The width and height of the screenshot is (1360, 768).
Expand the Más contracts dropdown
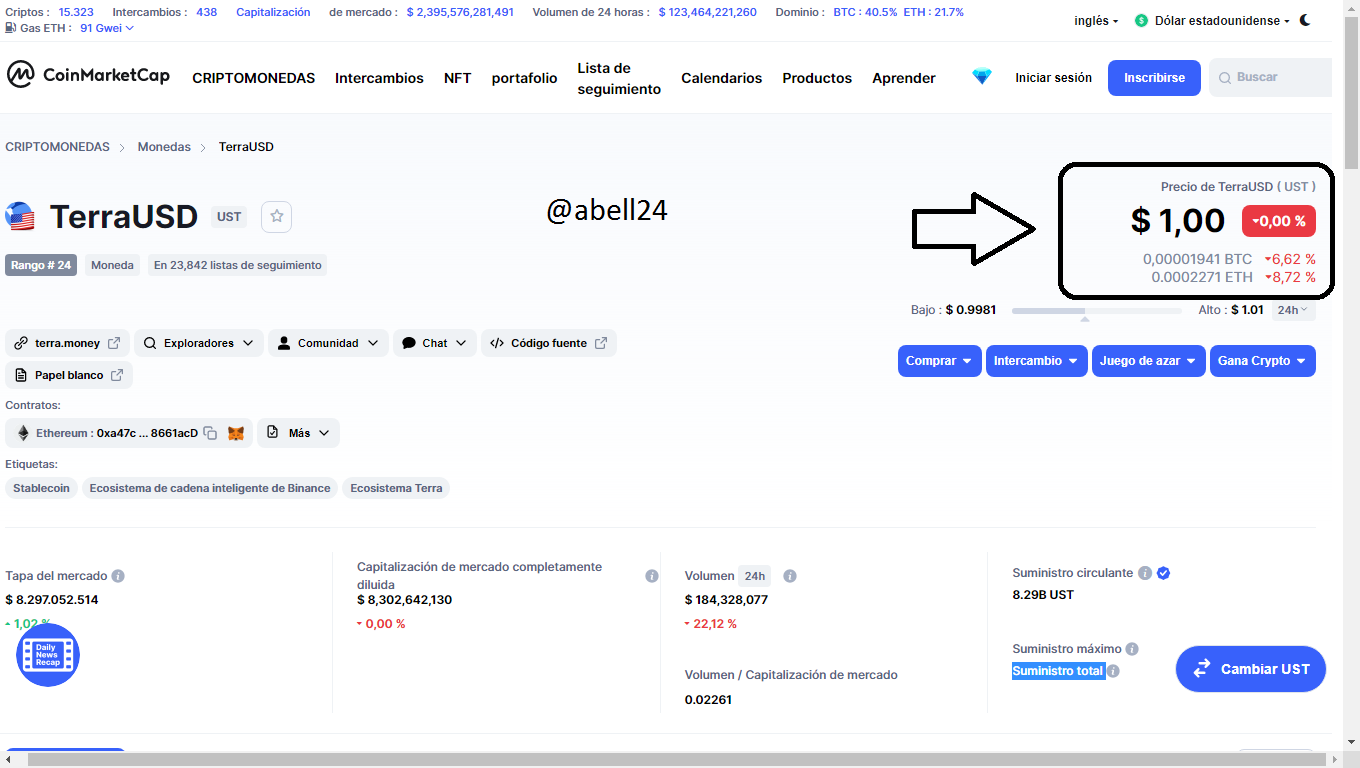(x=299, y=433)
